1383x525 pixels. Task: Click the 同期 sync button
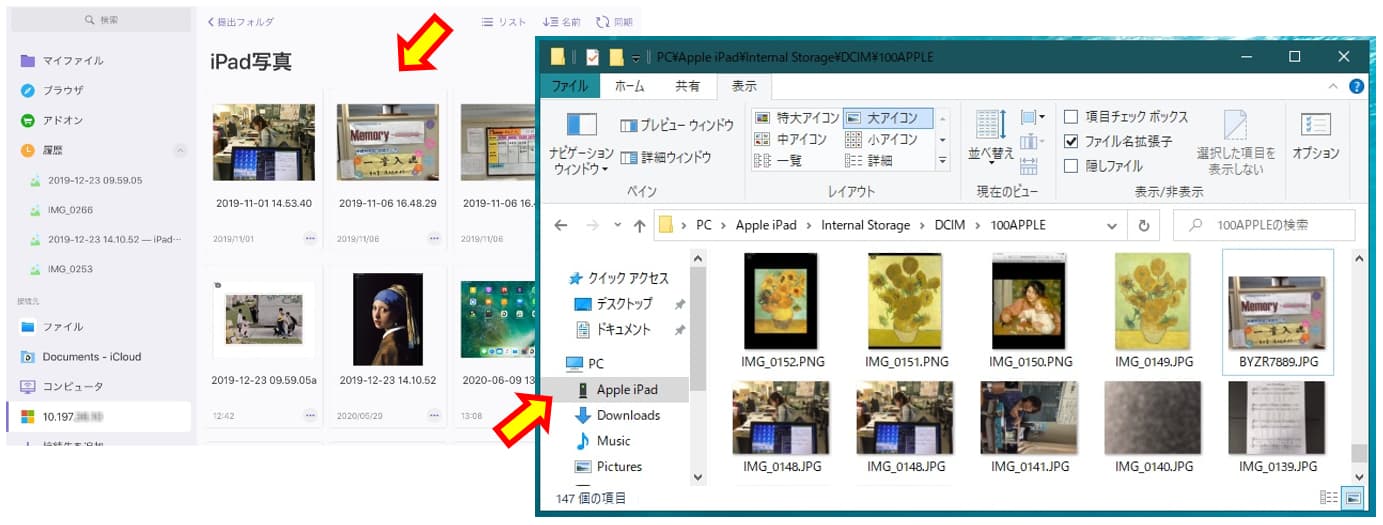[614, 22]
